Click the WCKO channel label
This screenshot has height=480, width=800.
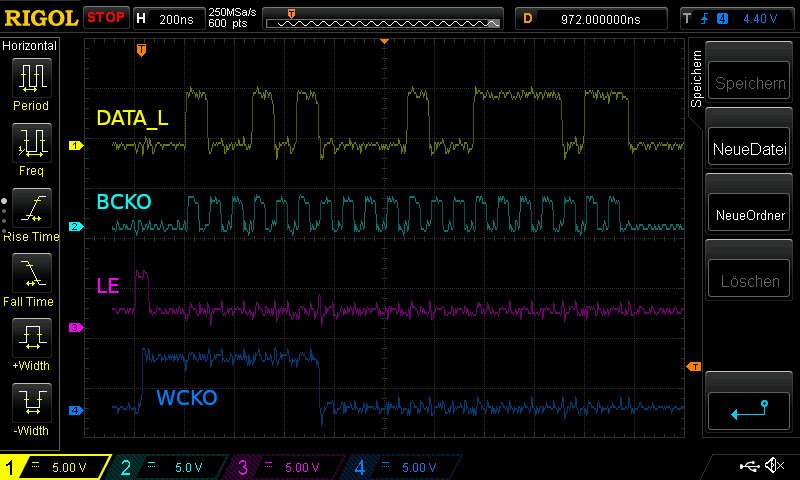(187, 397)
